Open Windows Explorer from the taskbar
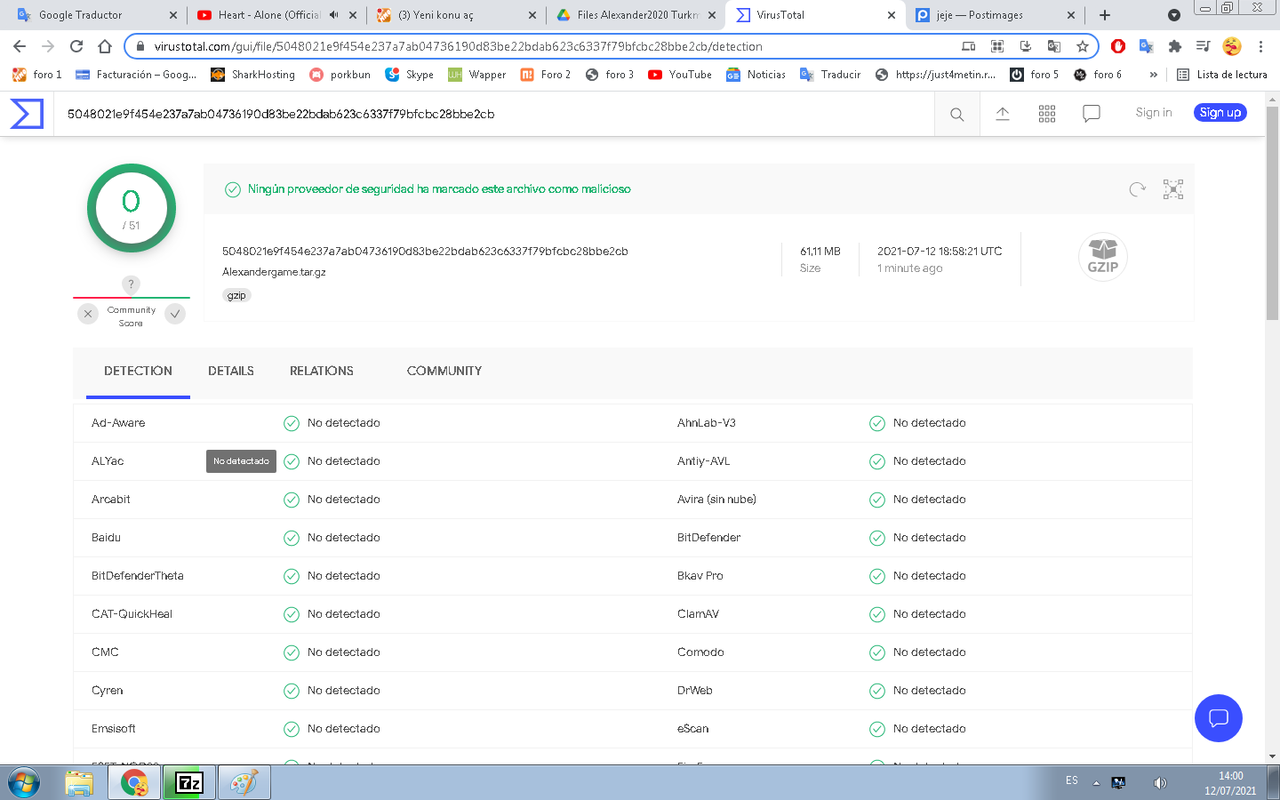 [x=79, y=782]
